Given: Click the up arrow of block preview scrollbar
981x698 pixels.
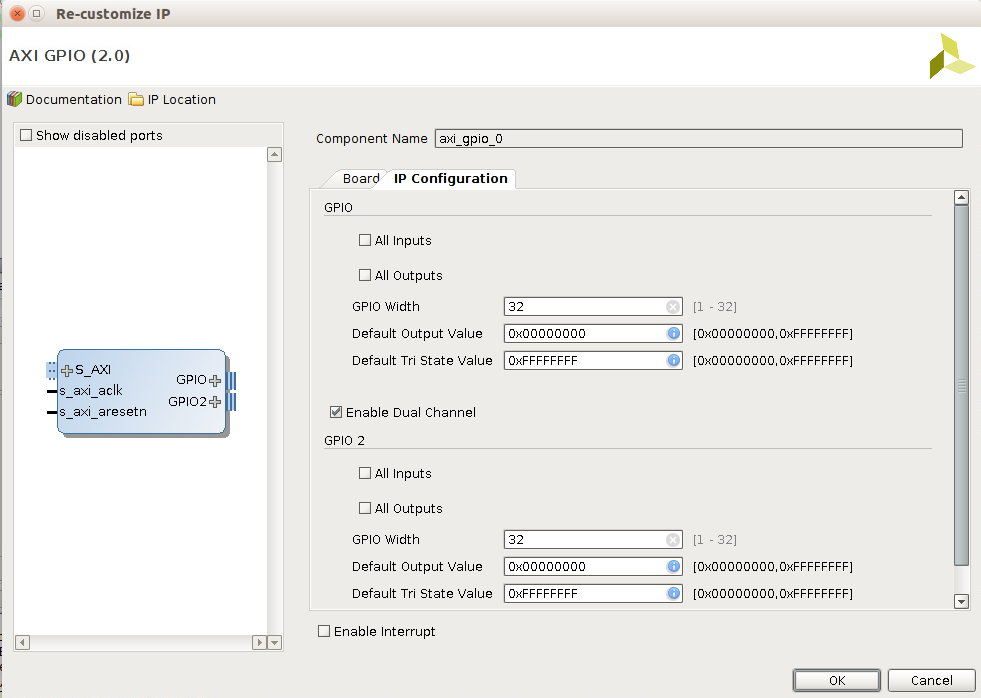Looking at the screenshot, I should (274, 154).
